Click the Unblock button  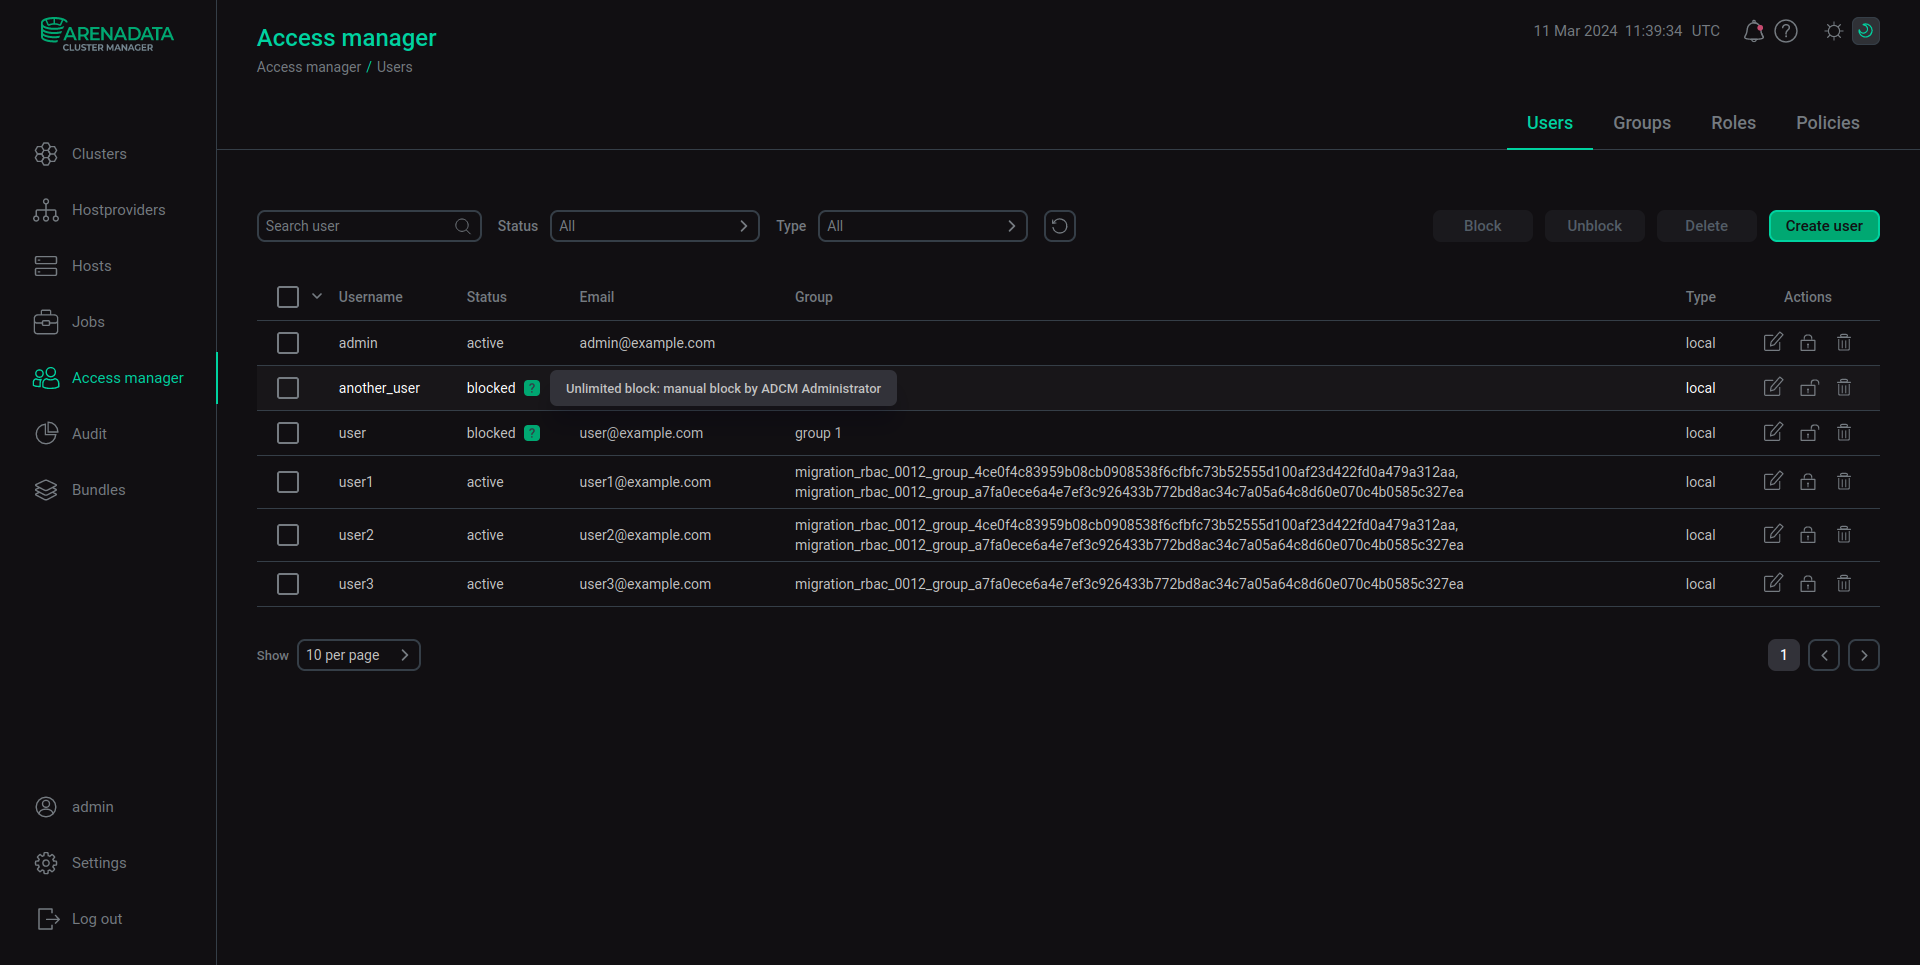pyautogui.click(x=1594, y=226)
